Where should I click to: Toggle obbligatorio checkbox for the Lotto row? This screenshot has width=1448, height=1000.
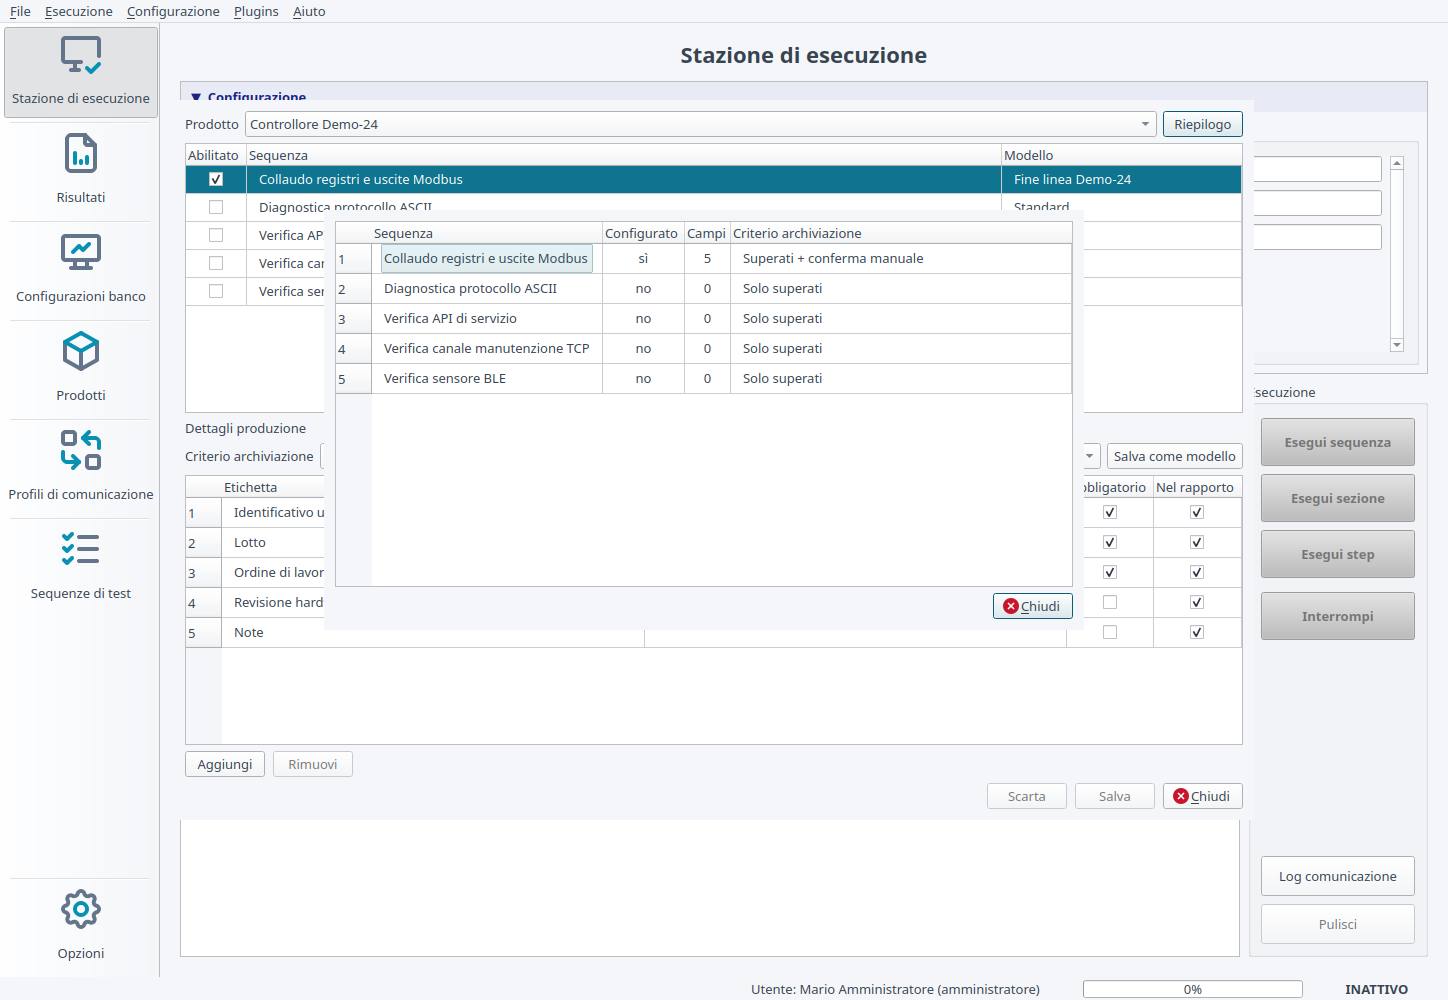[x=1110, y=542]
